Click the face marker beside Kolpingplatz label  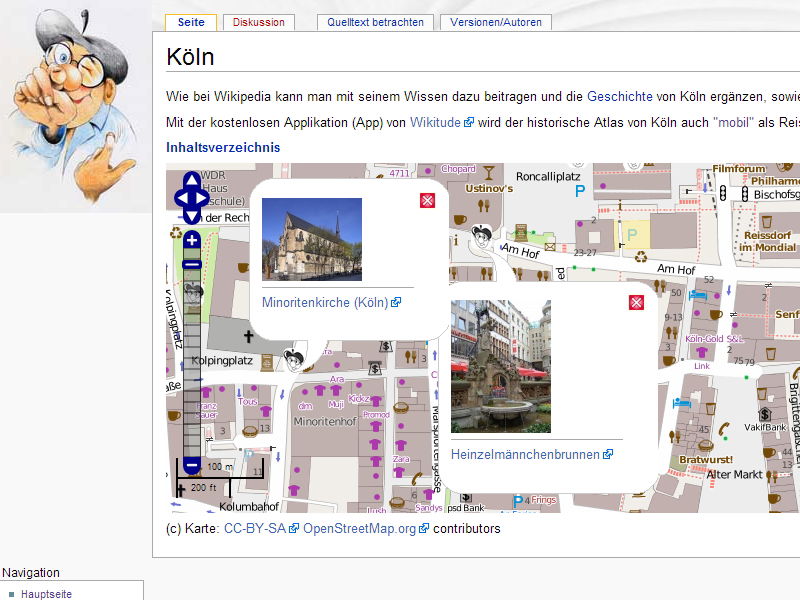click(x=293, y=359)
